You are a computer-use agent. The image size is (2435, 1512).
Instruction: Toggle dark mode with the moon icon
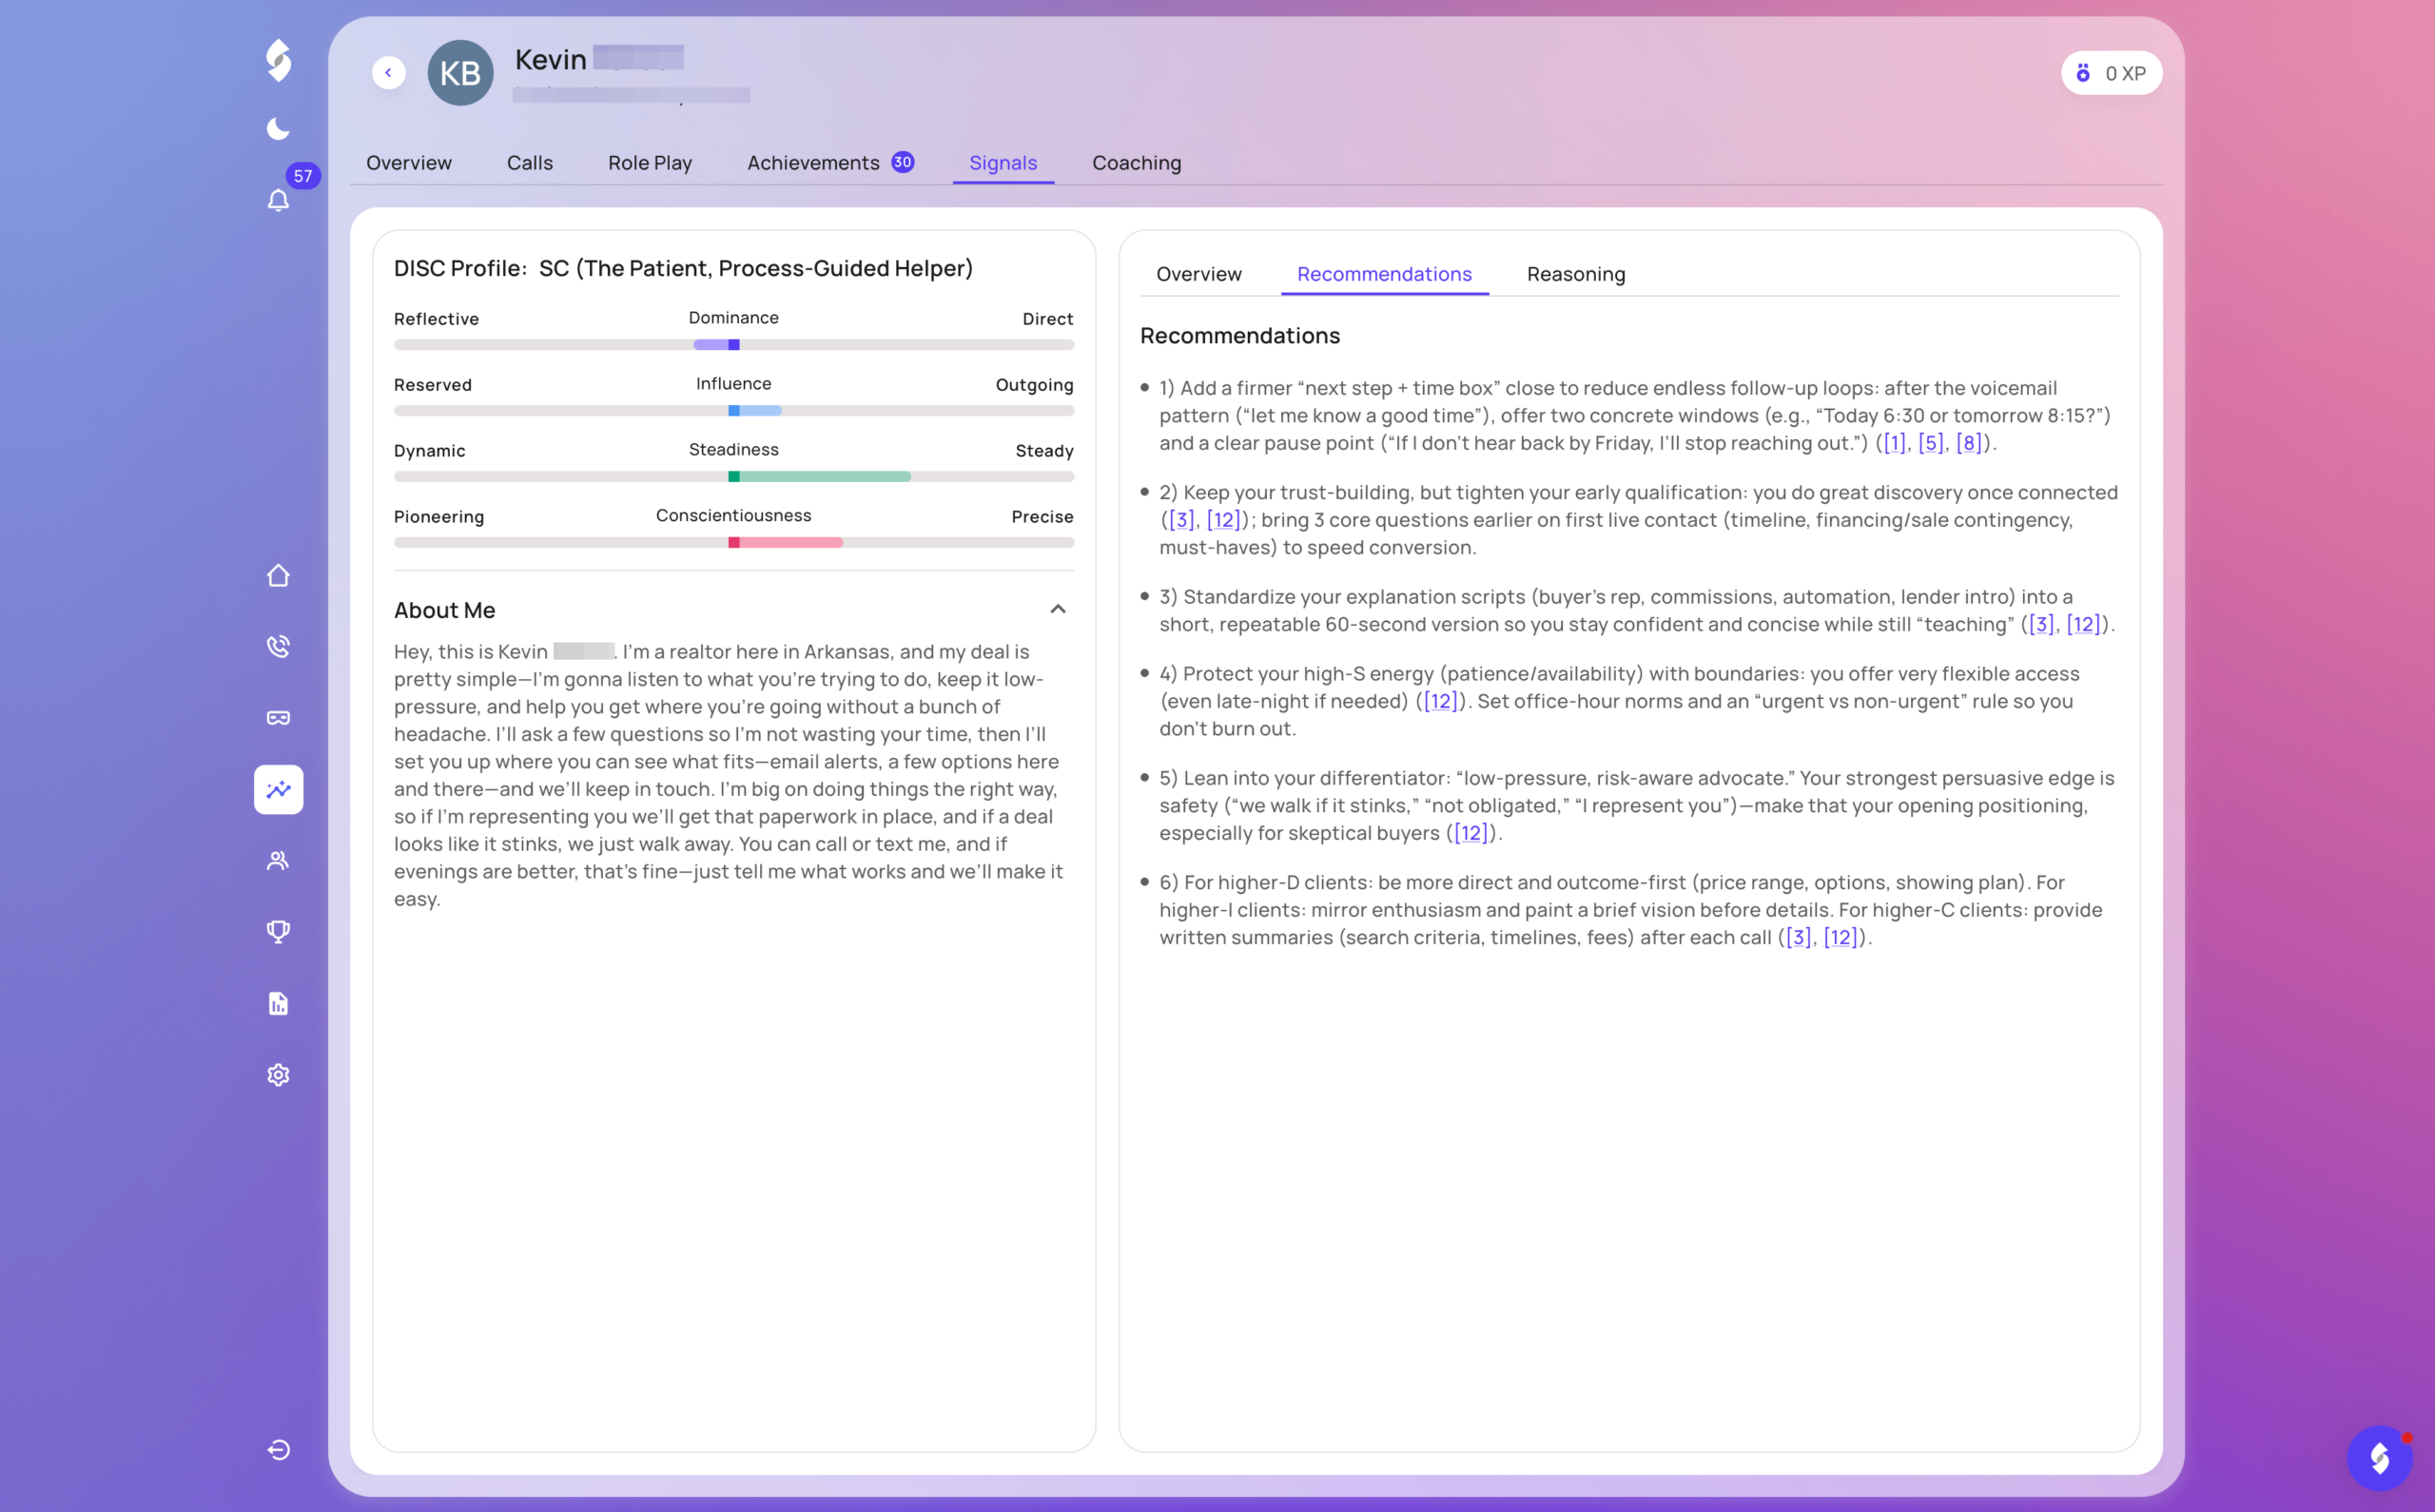(278, 128)
